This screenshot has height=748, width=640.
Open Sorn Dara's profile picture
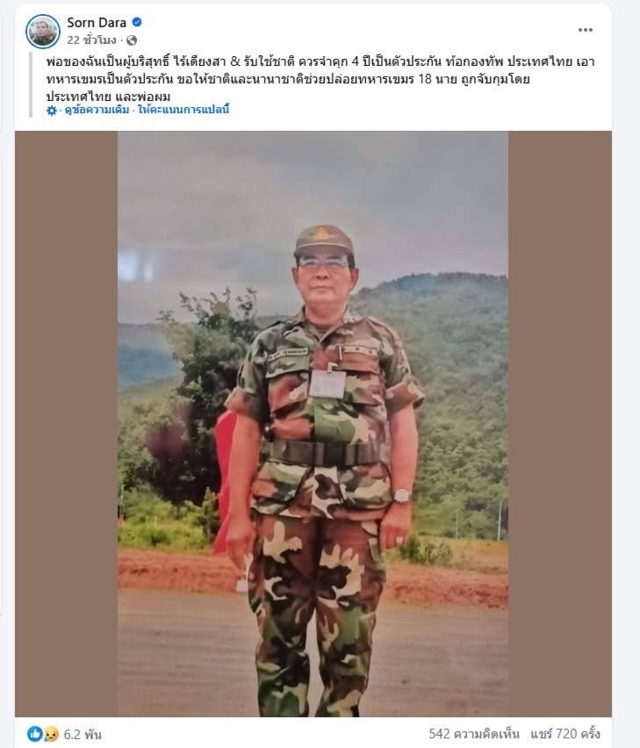[43, 31]
